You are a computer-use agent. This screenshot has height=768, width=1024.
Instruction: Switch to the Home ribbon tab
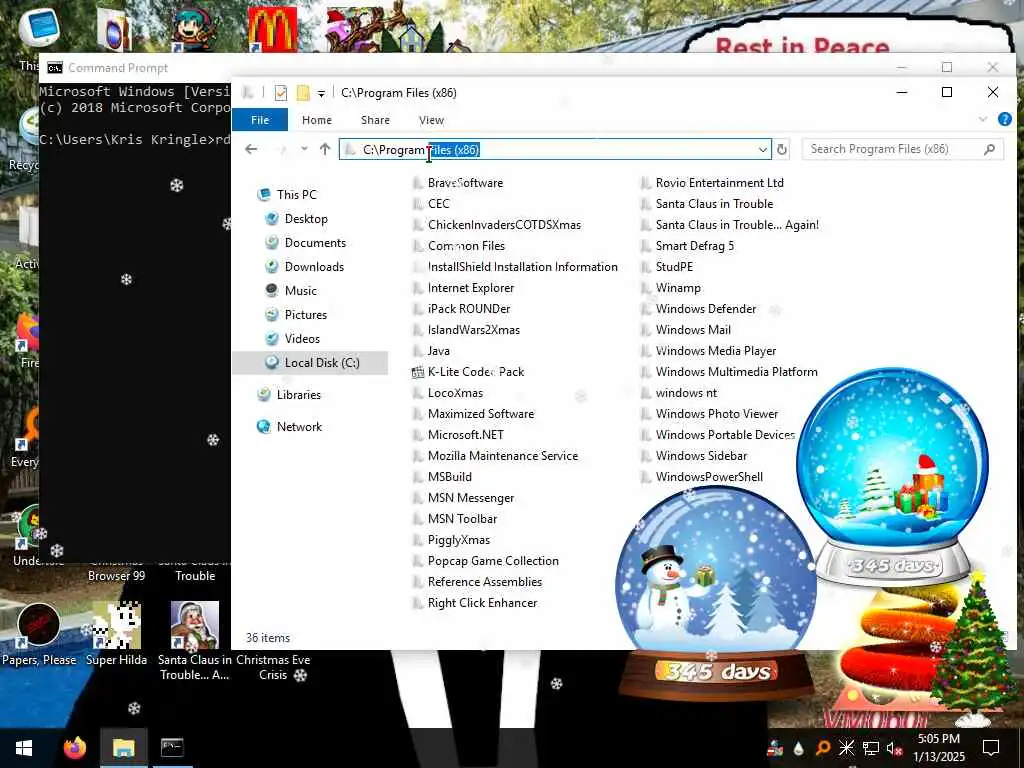pyautogui.click(x=317, y=120)
